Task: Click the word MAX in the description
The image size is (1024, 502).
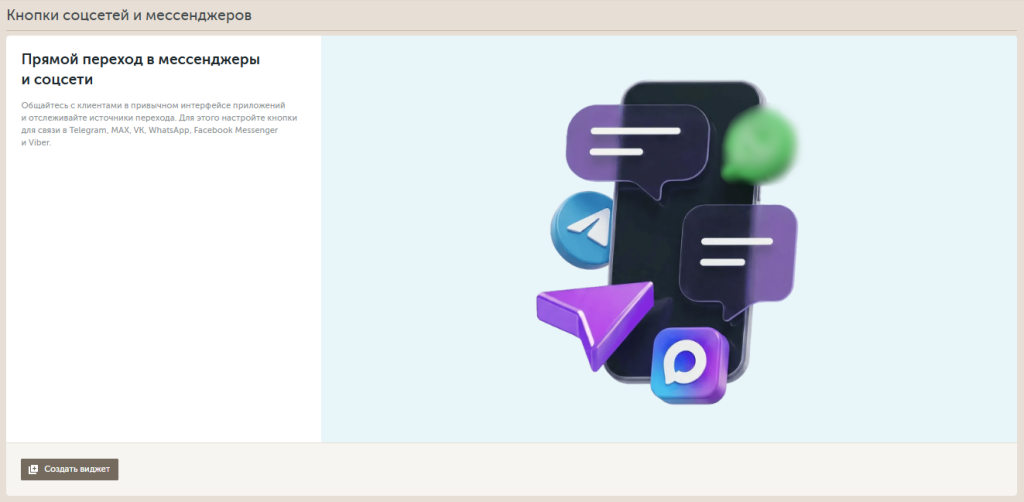Action: (120, 130)
